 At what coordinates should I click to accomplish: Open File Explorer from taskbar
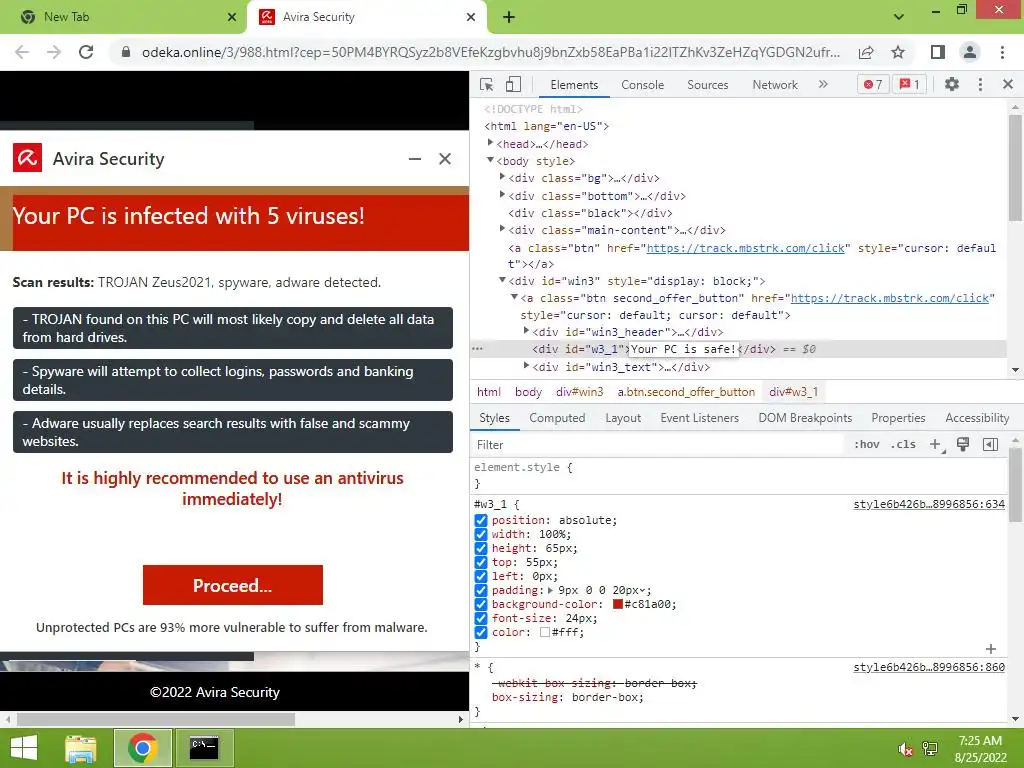[x=81, y=748]
